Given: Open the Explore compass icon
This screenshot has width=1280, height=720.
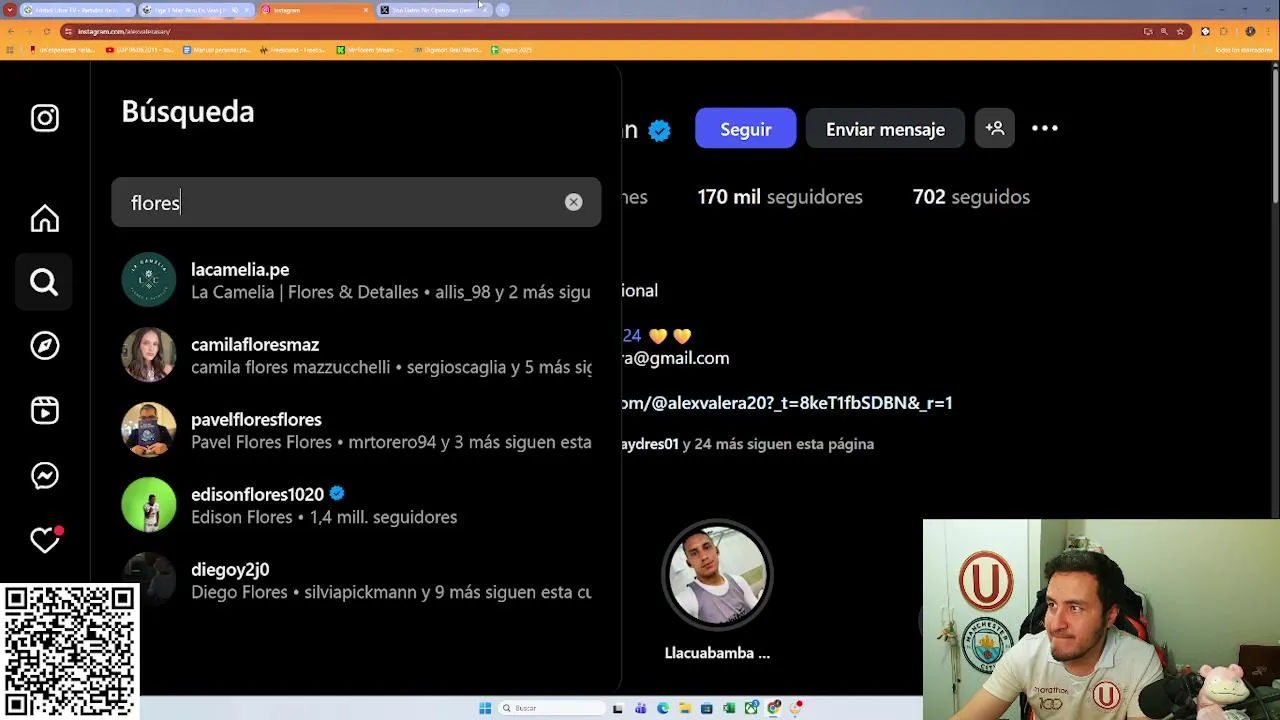Looking at the screenshot, I should 44,346.
